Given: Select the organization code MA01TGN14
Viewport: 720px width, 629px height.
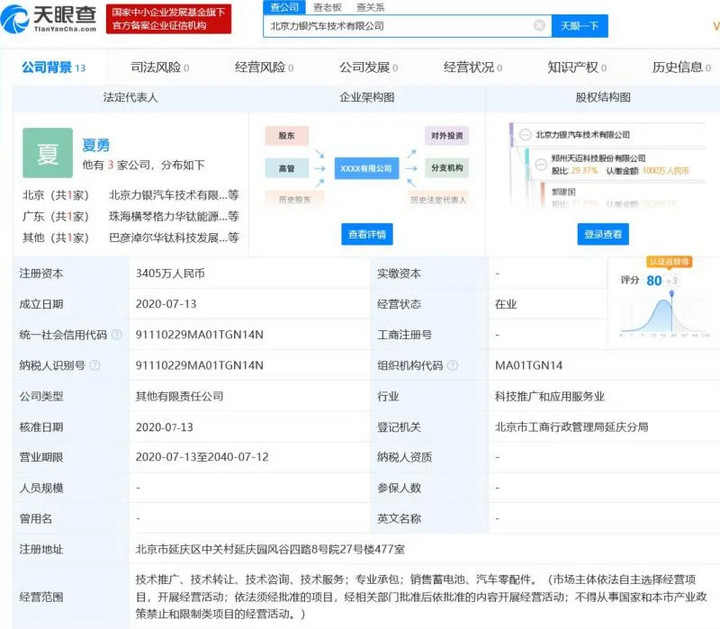Looking at the screenshot, I should click(x=529, y=365).
